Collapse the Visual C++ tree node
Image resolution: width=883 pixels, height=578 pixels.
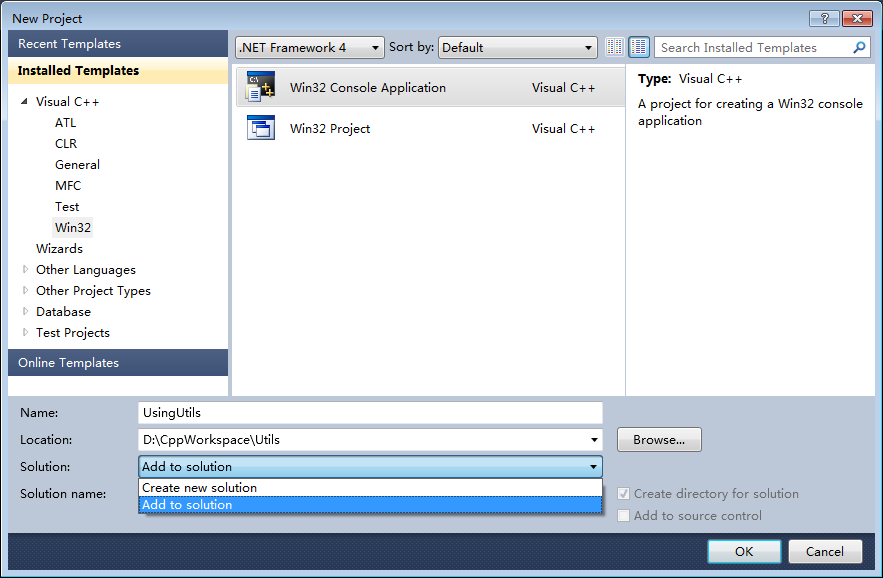pos(24,101)
